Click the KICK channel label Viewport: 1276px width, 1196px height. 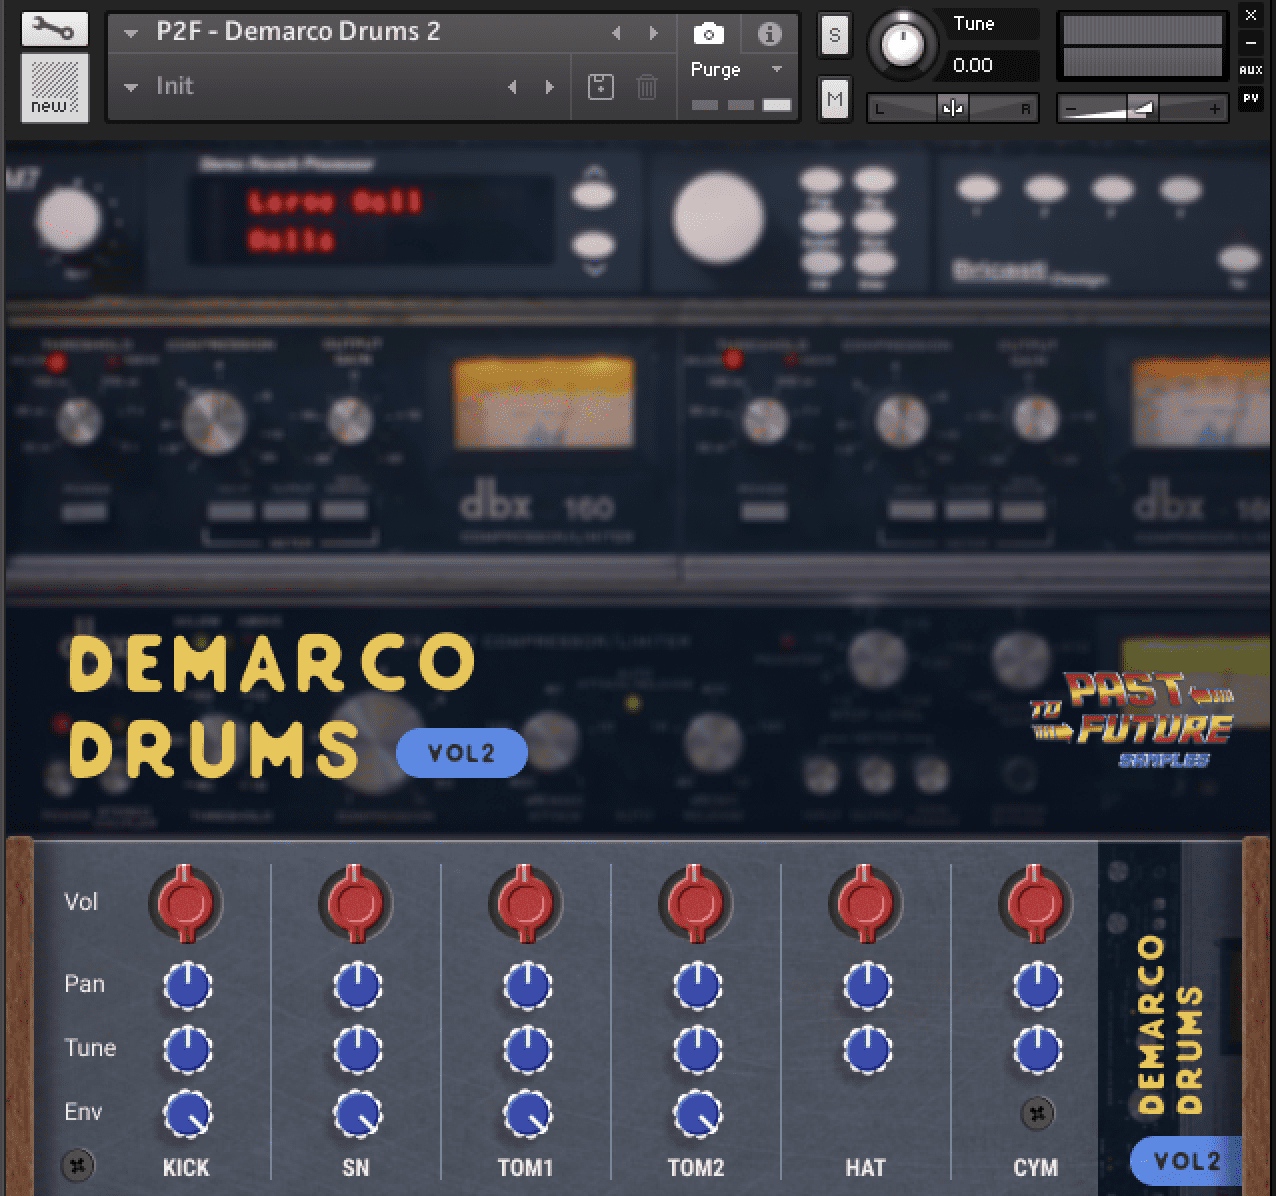186,1167
